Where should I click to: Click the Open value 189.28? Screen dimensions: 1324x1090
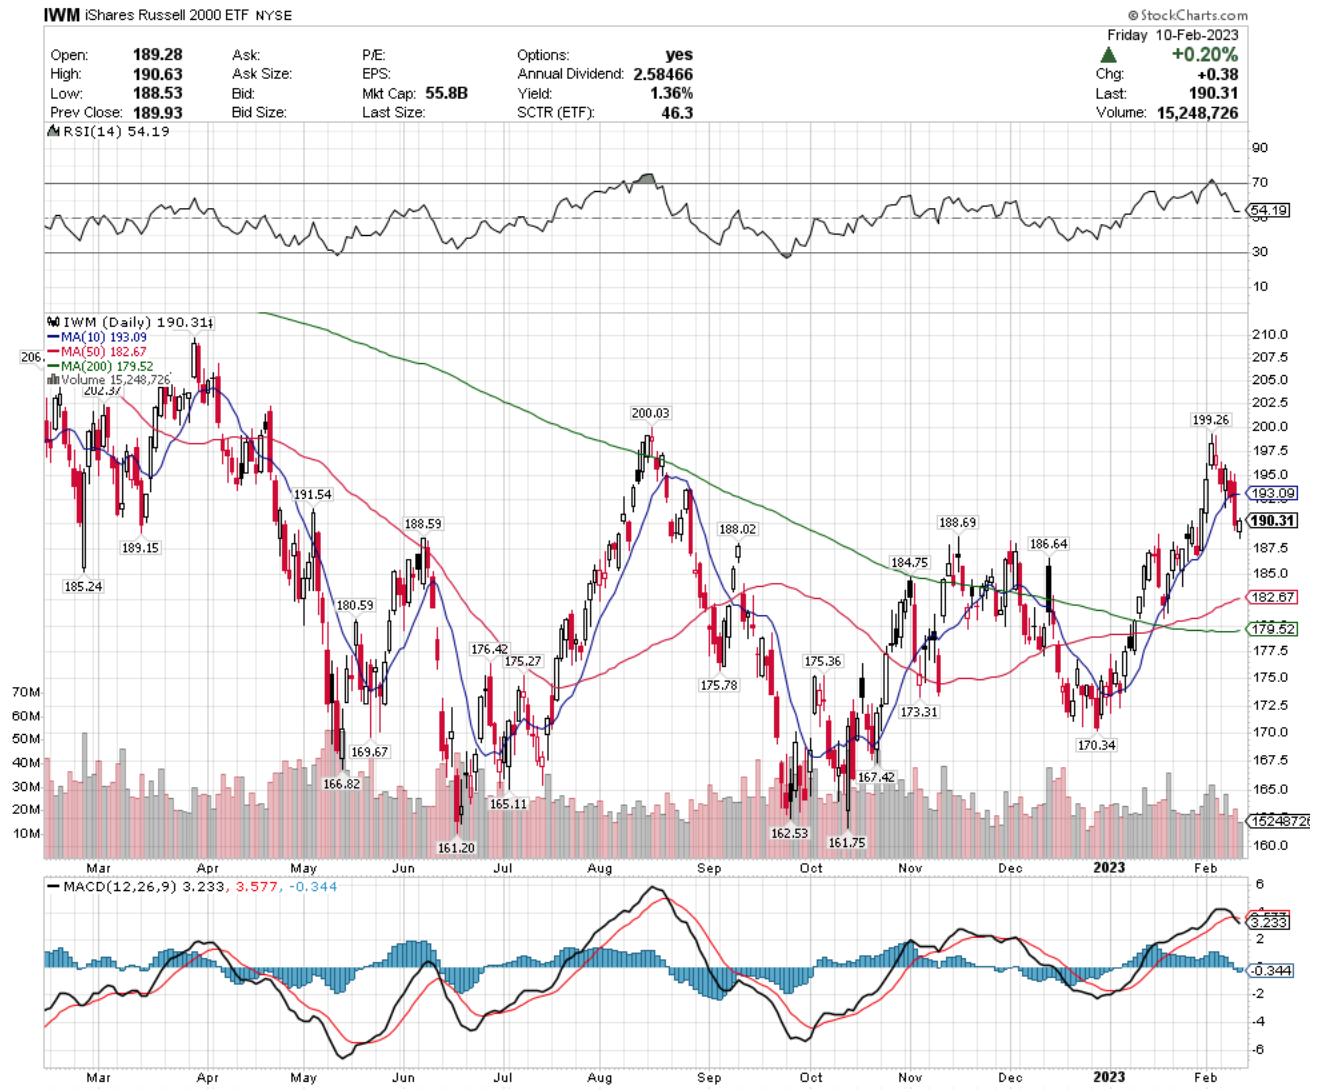pyautogui.click(x=158, y=55)
